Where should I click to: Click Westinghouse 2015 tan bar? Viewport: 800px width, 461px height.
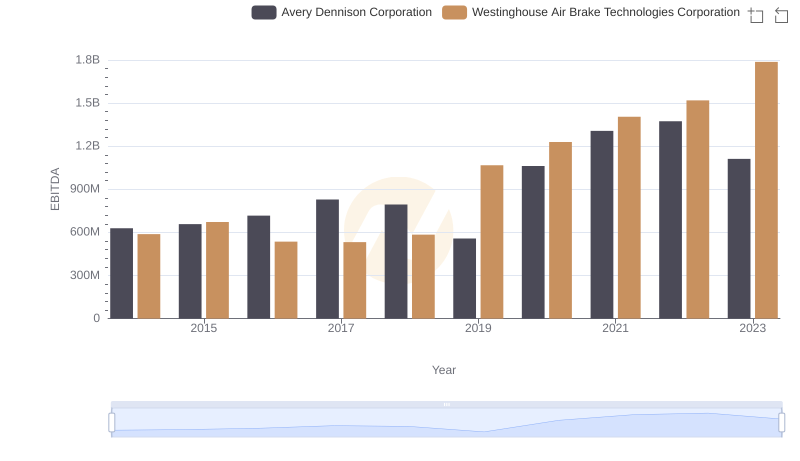point(217,270)
